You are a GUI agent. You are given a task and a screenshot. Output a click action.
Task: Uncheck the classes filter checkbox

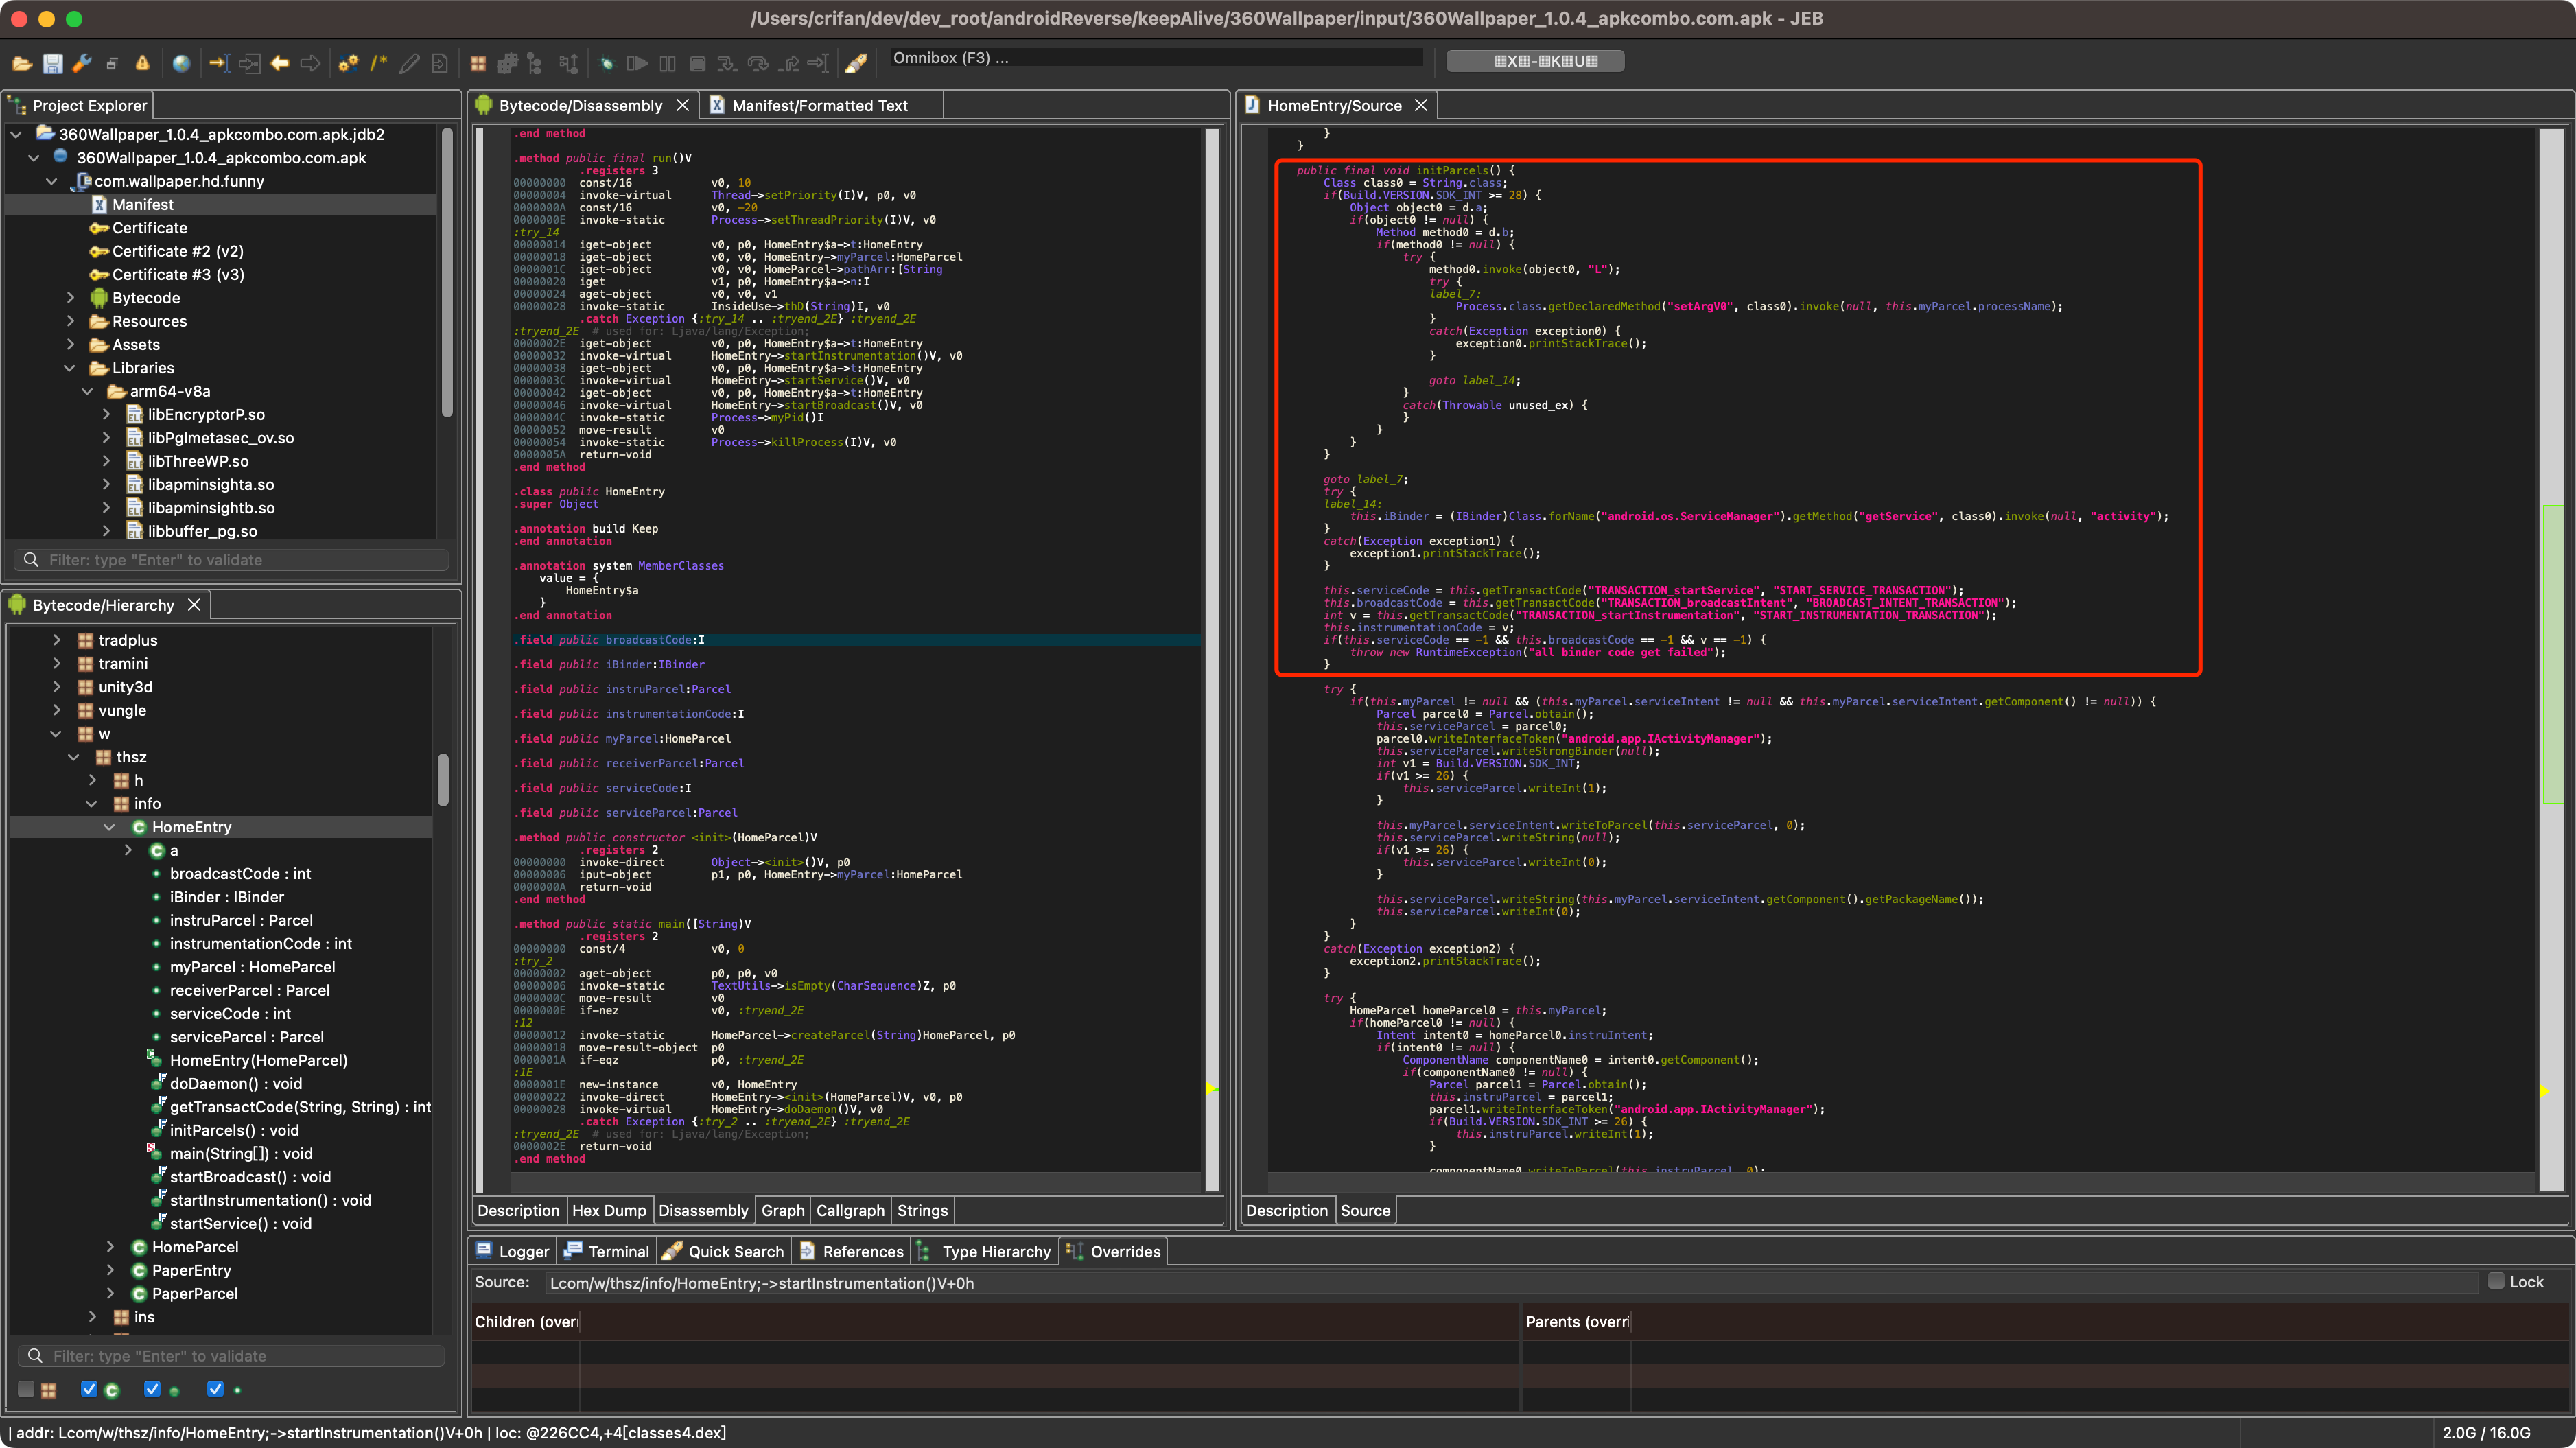coord(89,1389)
